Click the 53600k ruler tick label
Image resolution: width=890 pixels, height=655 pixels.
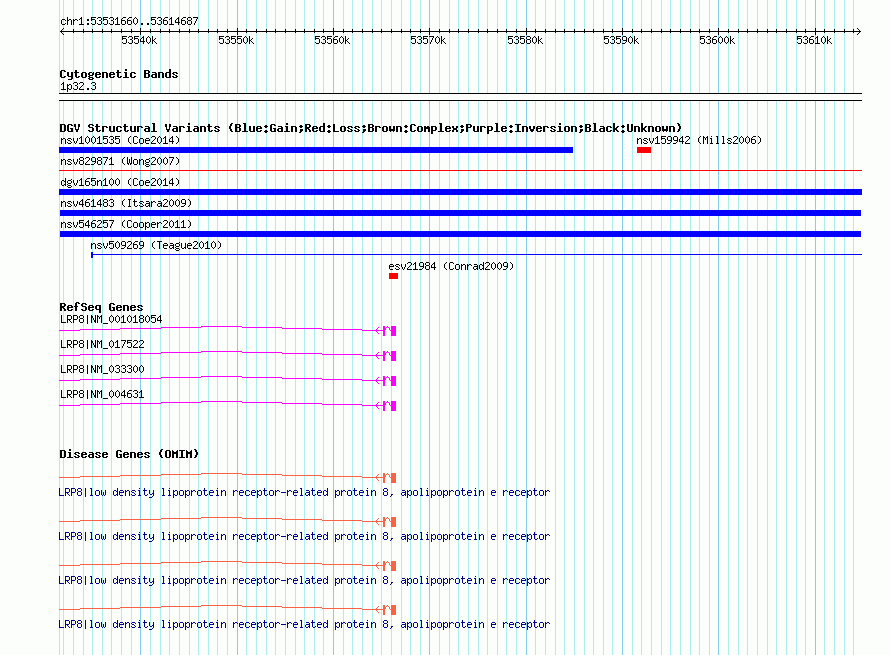pyautogui.click(x=717, y=41)
